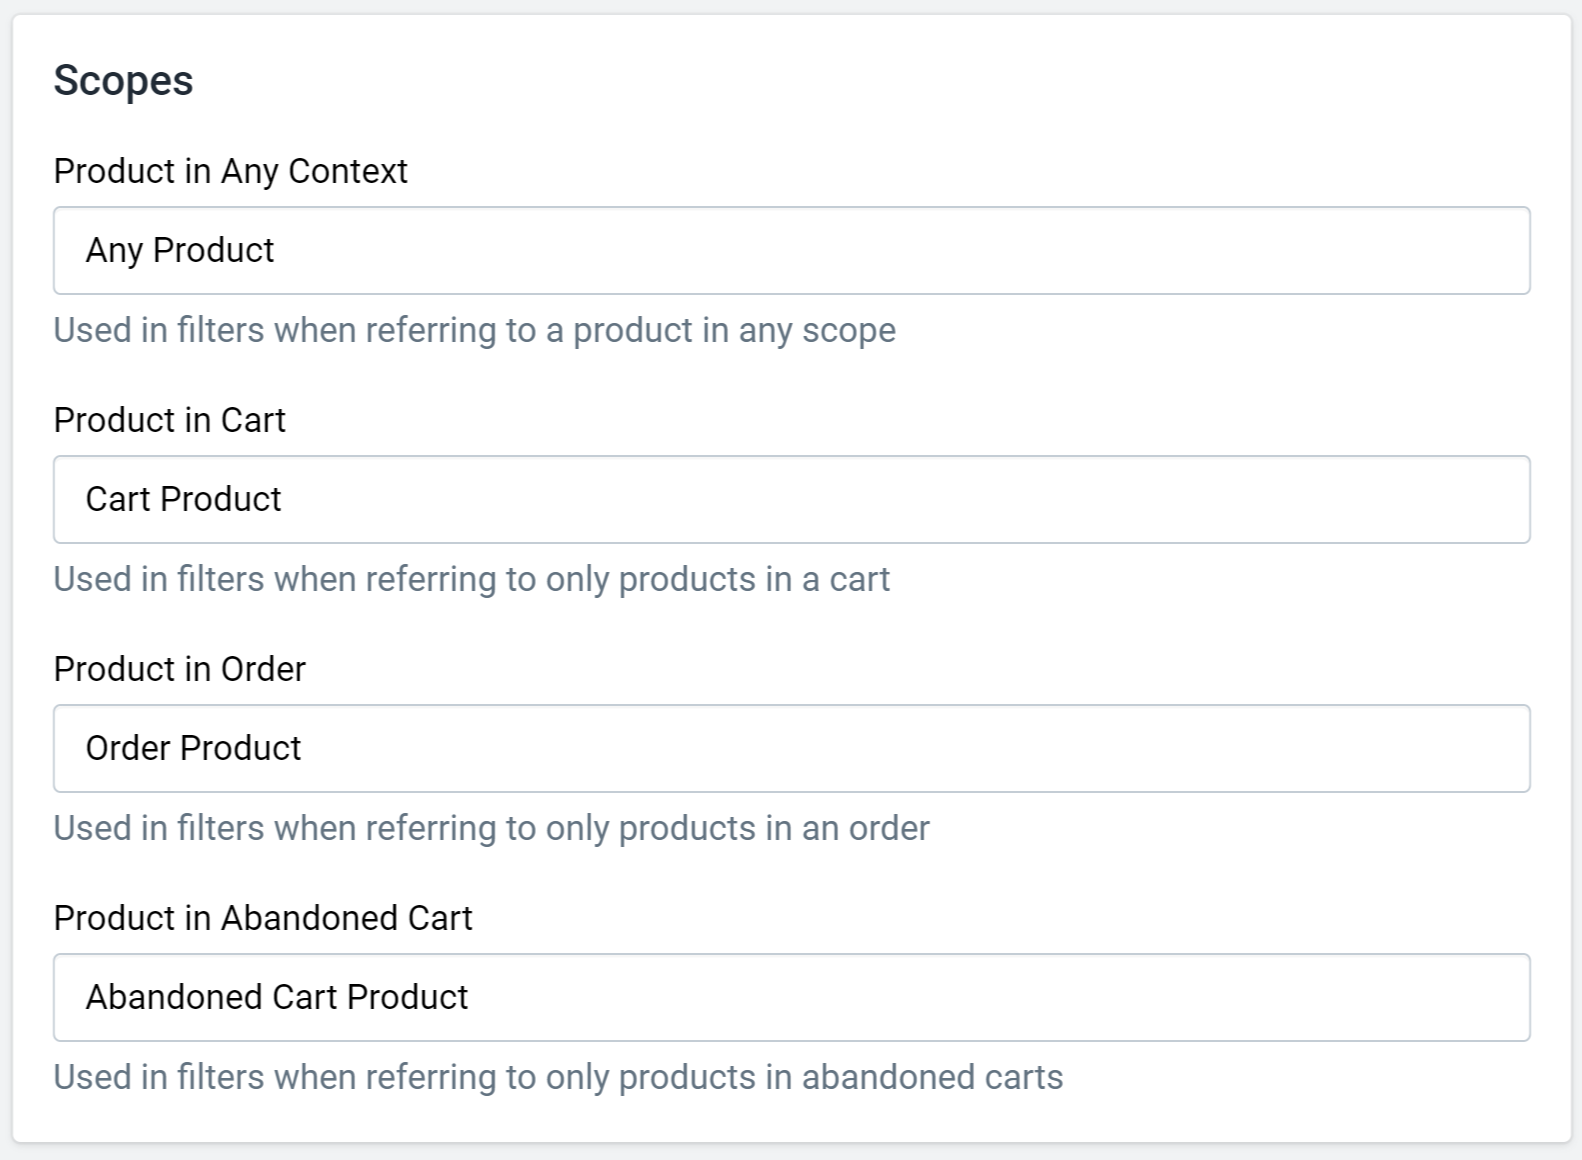The width and height of the screenshot is (1582, 1160).
Task: Click the Any Product input field
Action: (791, 250)
